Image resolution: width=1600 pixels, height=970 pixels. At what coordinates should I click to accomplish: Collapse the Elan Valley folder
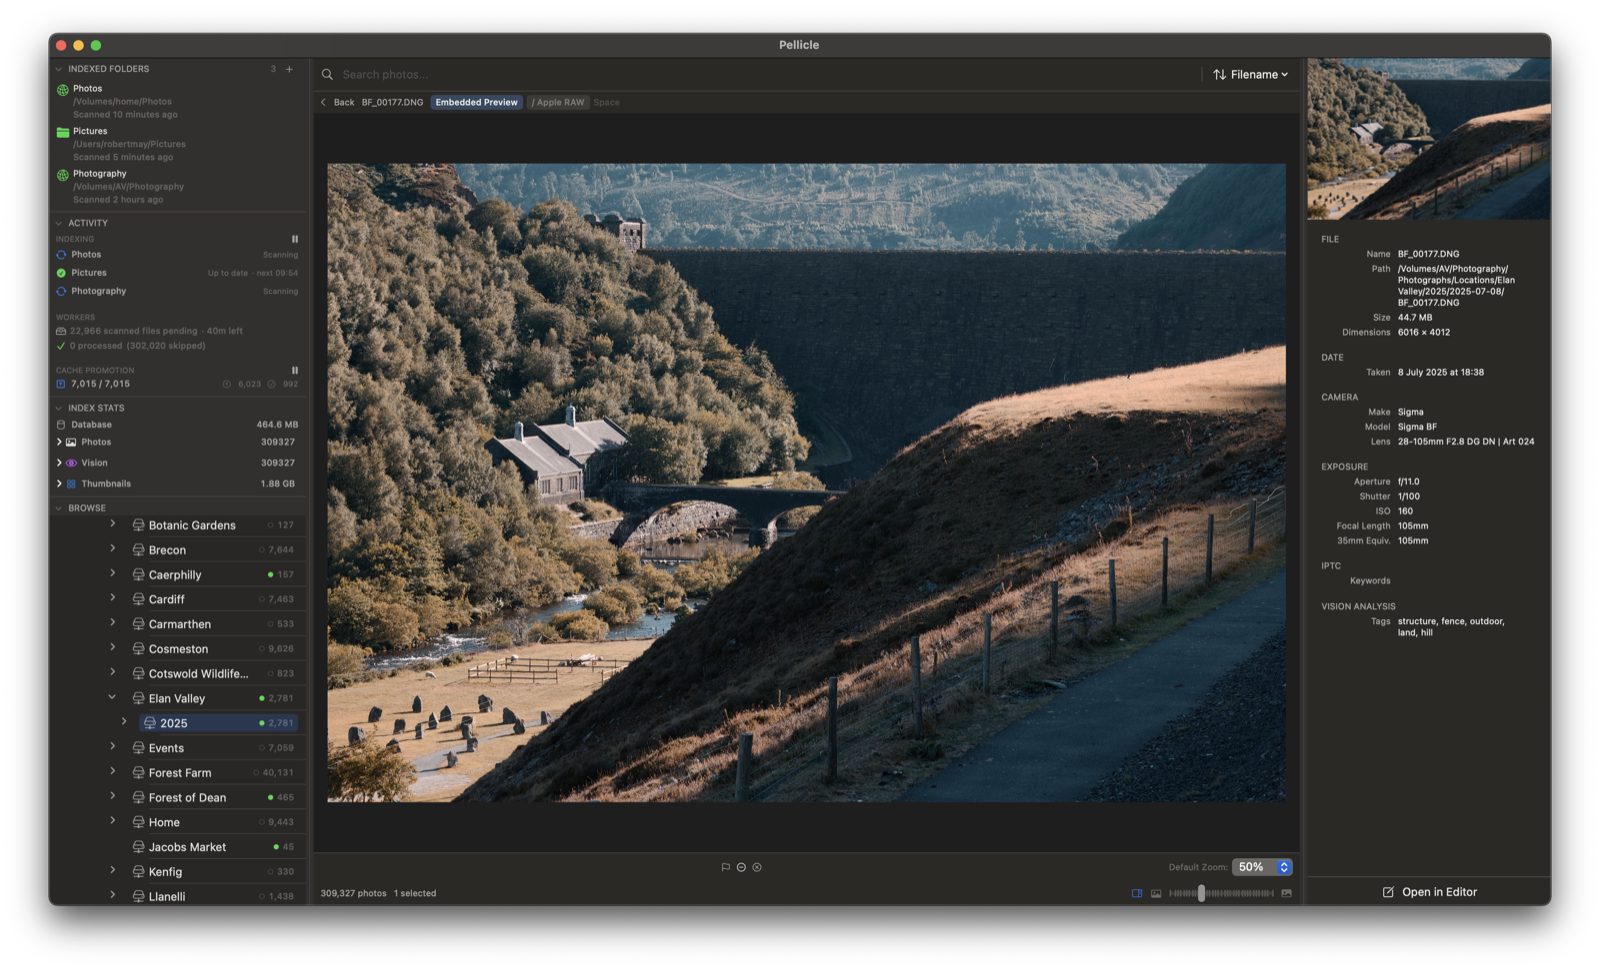112,697
